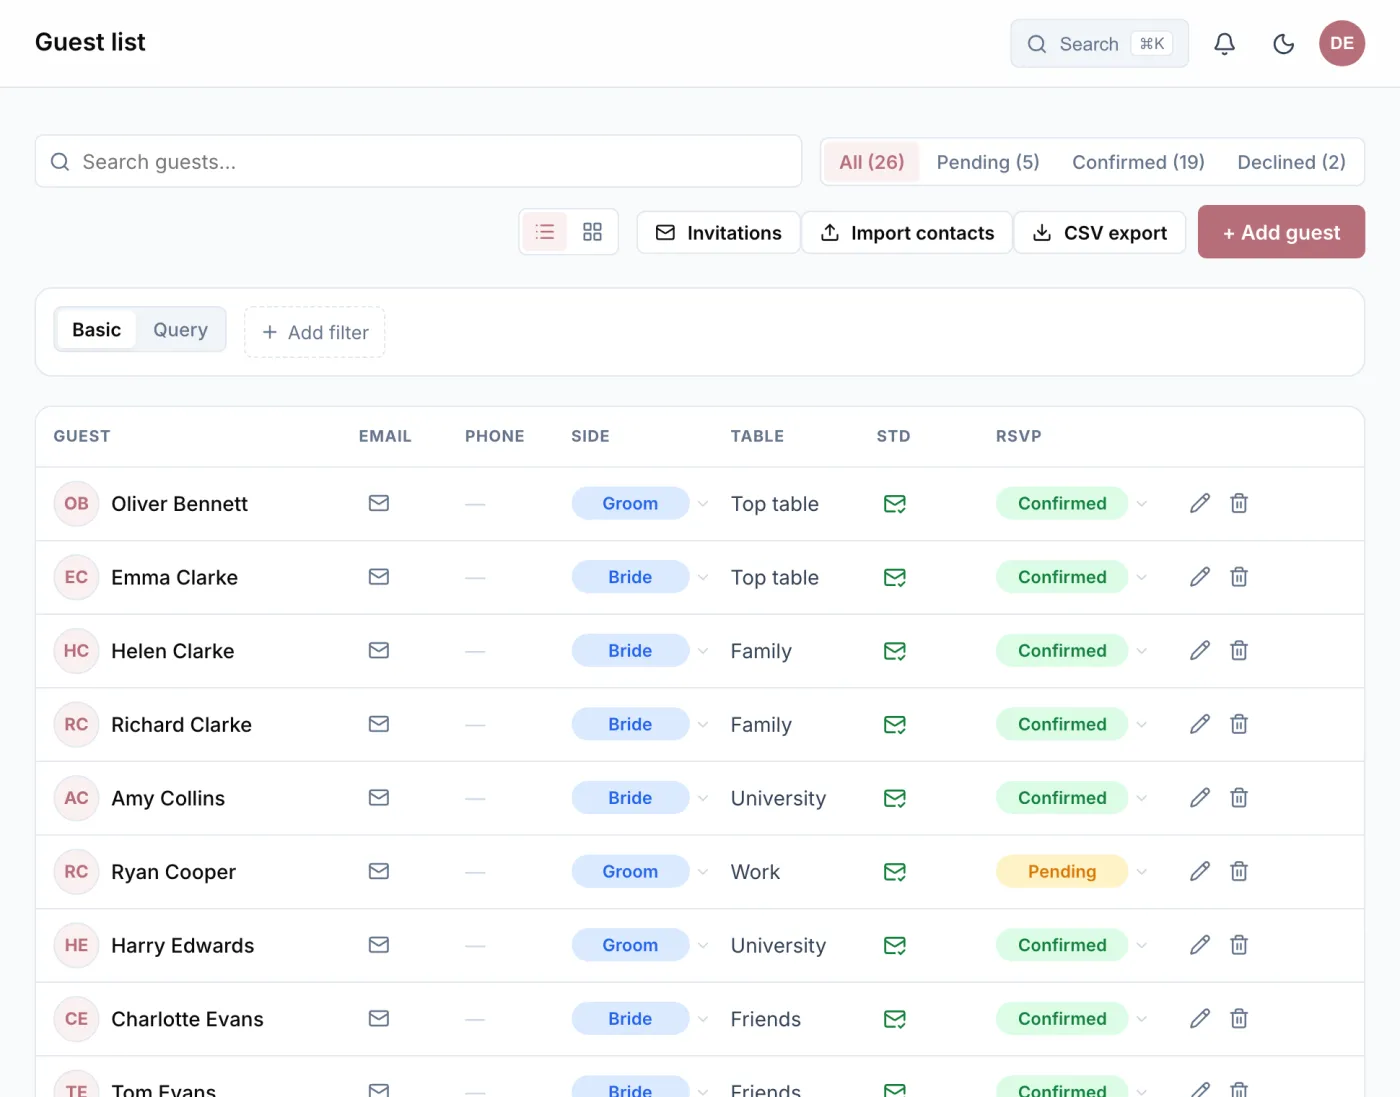Open Charlotte Evans's Confirmed RSVP dropdown
Image resolution: width=1400 pixels, height=1097 pixels.
1072,1019
